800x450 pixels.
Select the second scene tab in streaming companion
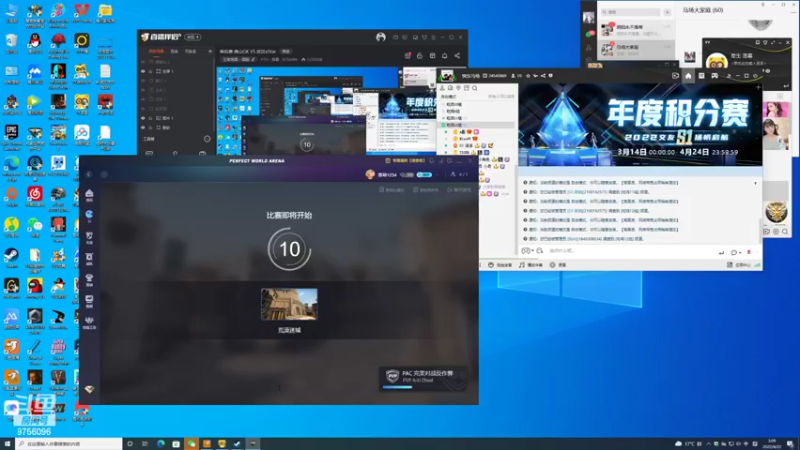[174, 51]
